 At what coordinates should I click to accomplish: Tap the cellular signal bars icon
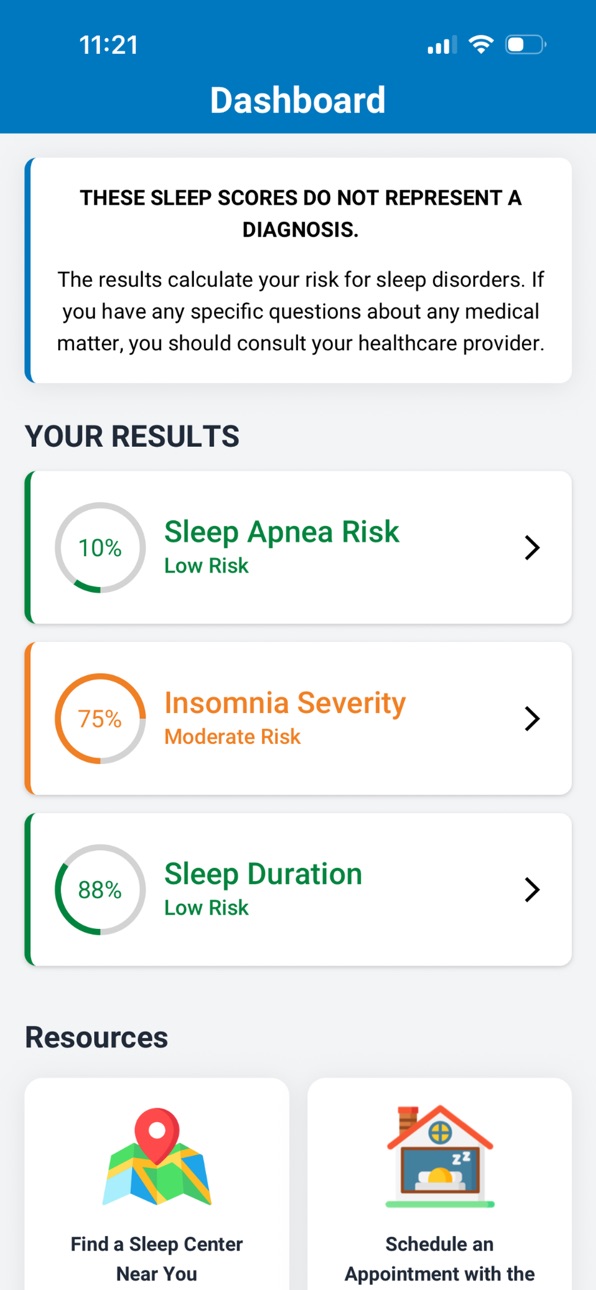point(441,45)
